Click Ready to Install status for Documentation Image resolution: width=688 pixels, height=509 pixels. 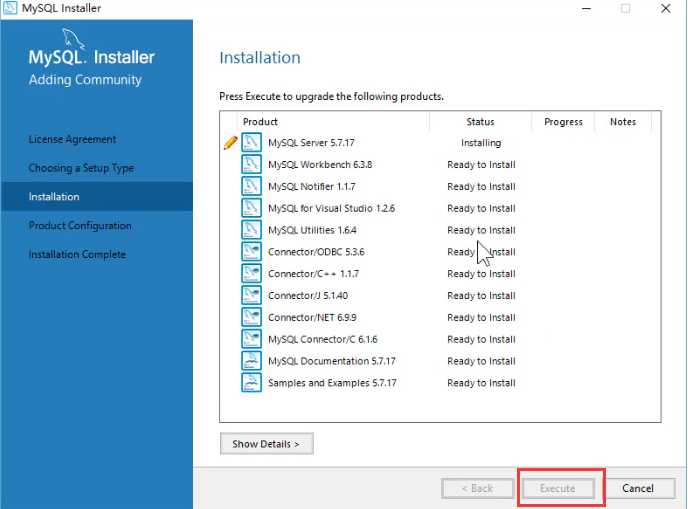point(481,361)
